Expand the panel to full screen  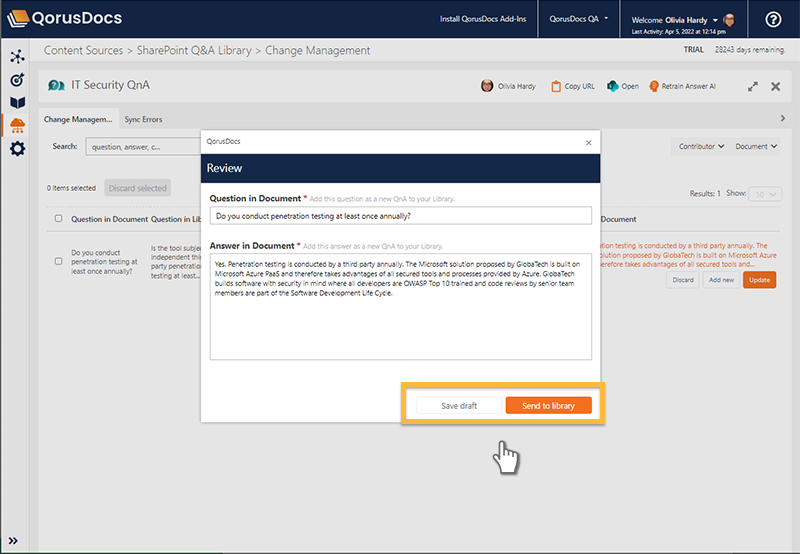pos(752,87)
